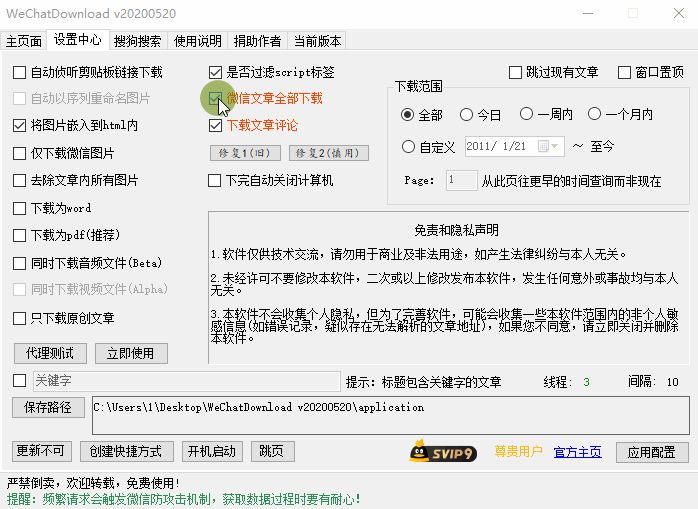Image resolution: width=698 pixels, height=509 pixels.
Task: Tick the keyword filter checkbox
Action: (20, 381)
